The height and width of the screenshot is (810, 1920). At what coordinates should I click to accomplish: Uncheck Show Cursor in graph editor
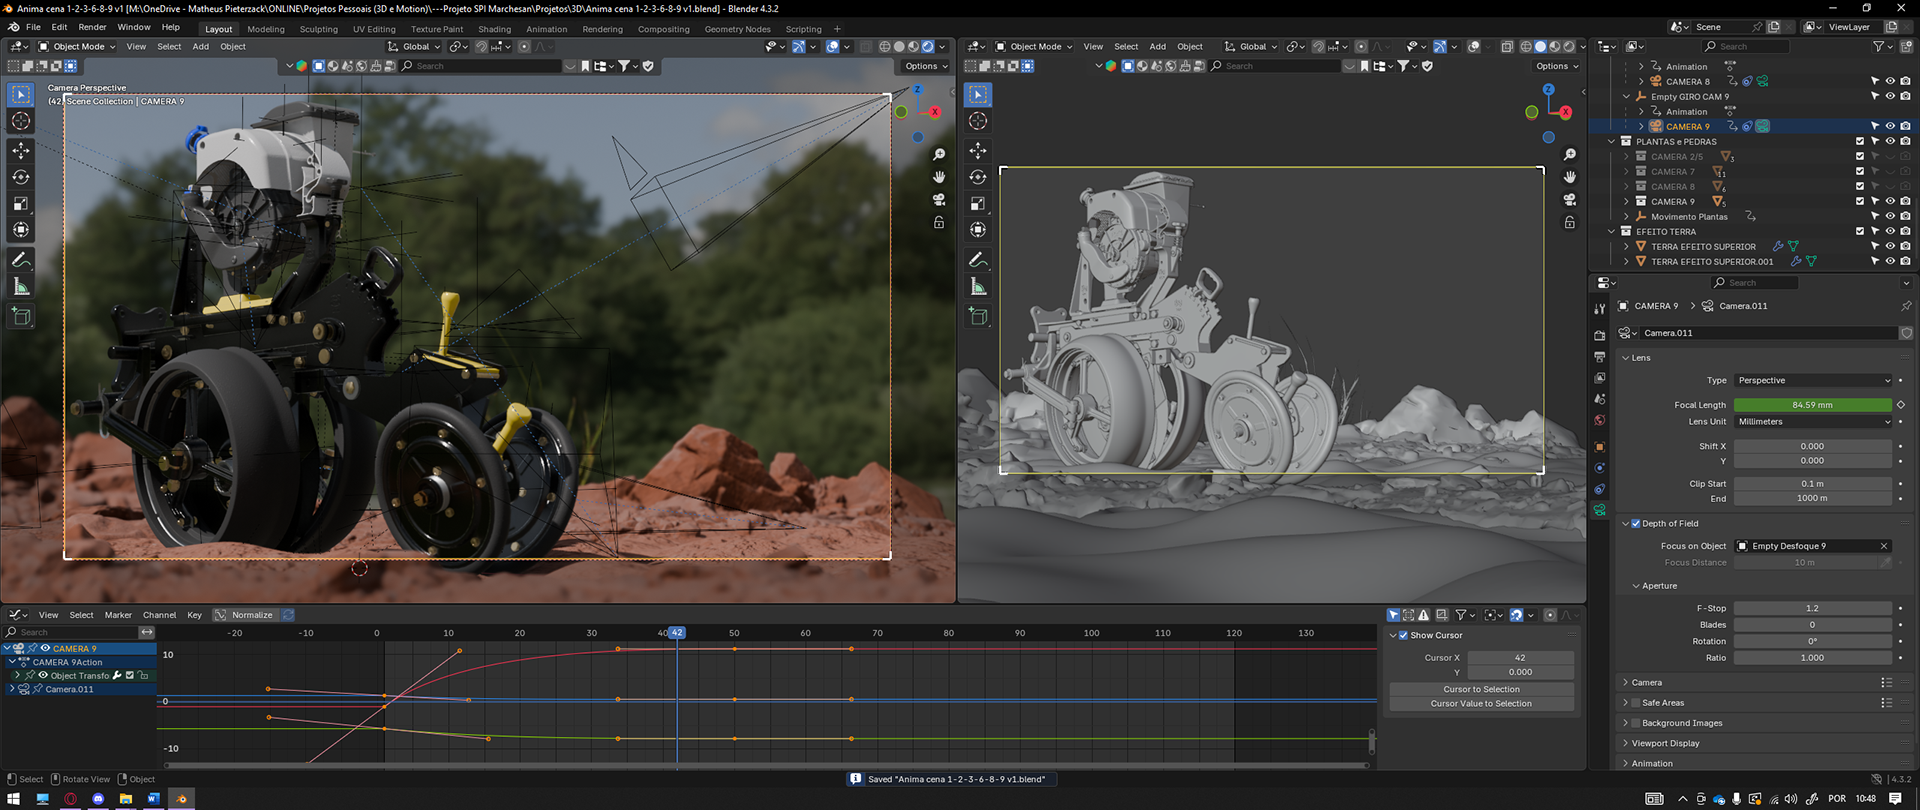tap(1403, 635)
